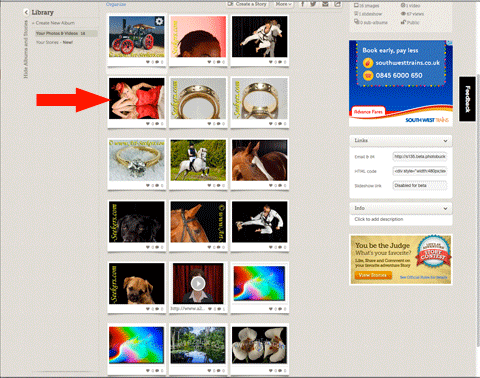Collapse the Links panel
The height and width of the screenshot is (378, 480).
[x=445, y=141]
